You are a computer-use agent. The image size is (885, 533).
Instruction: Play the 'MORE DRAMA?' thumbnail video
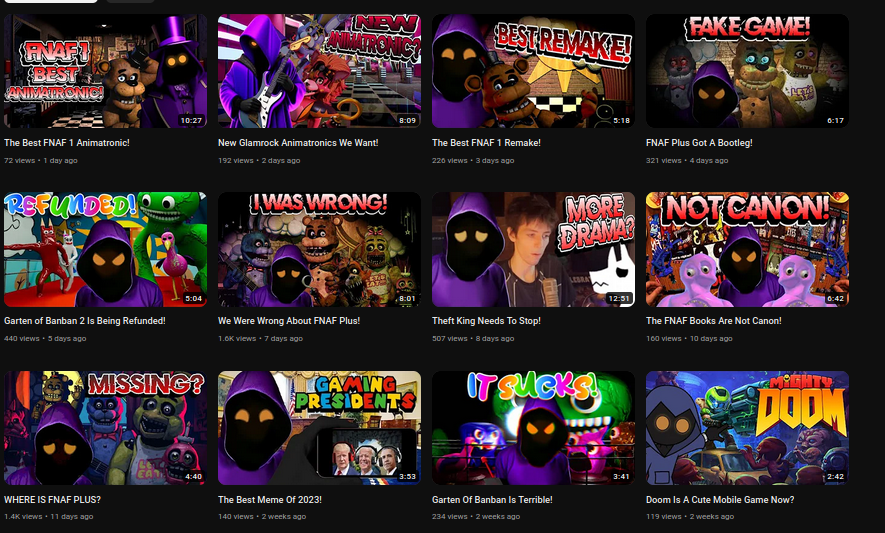tap(533, 249)
